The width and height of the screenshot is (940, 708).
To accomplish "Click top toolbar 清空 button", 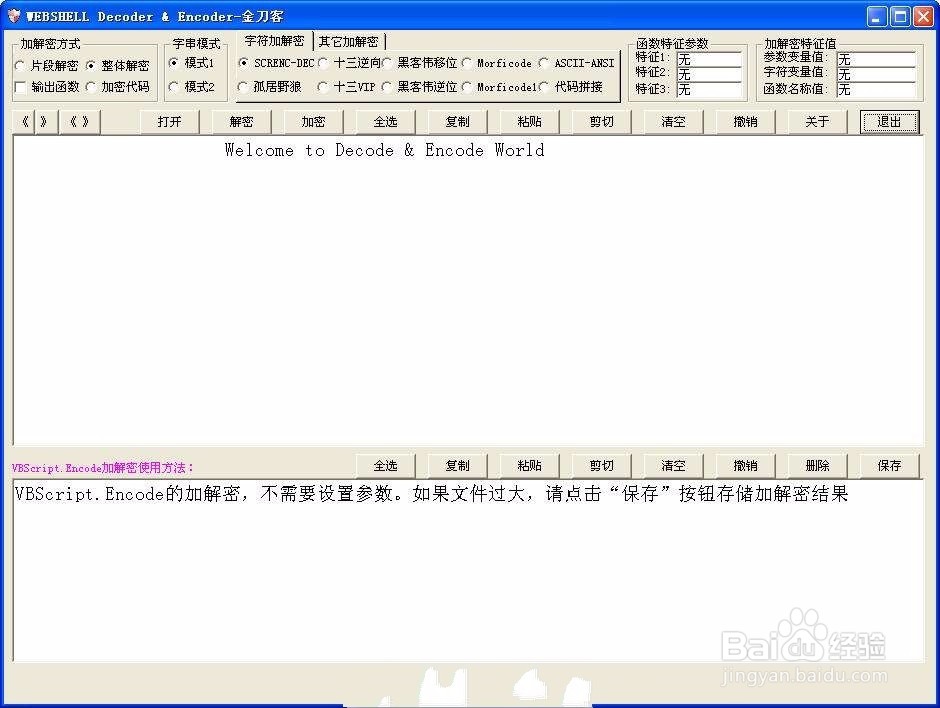I will coord(673,122).
